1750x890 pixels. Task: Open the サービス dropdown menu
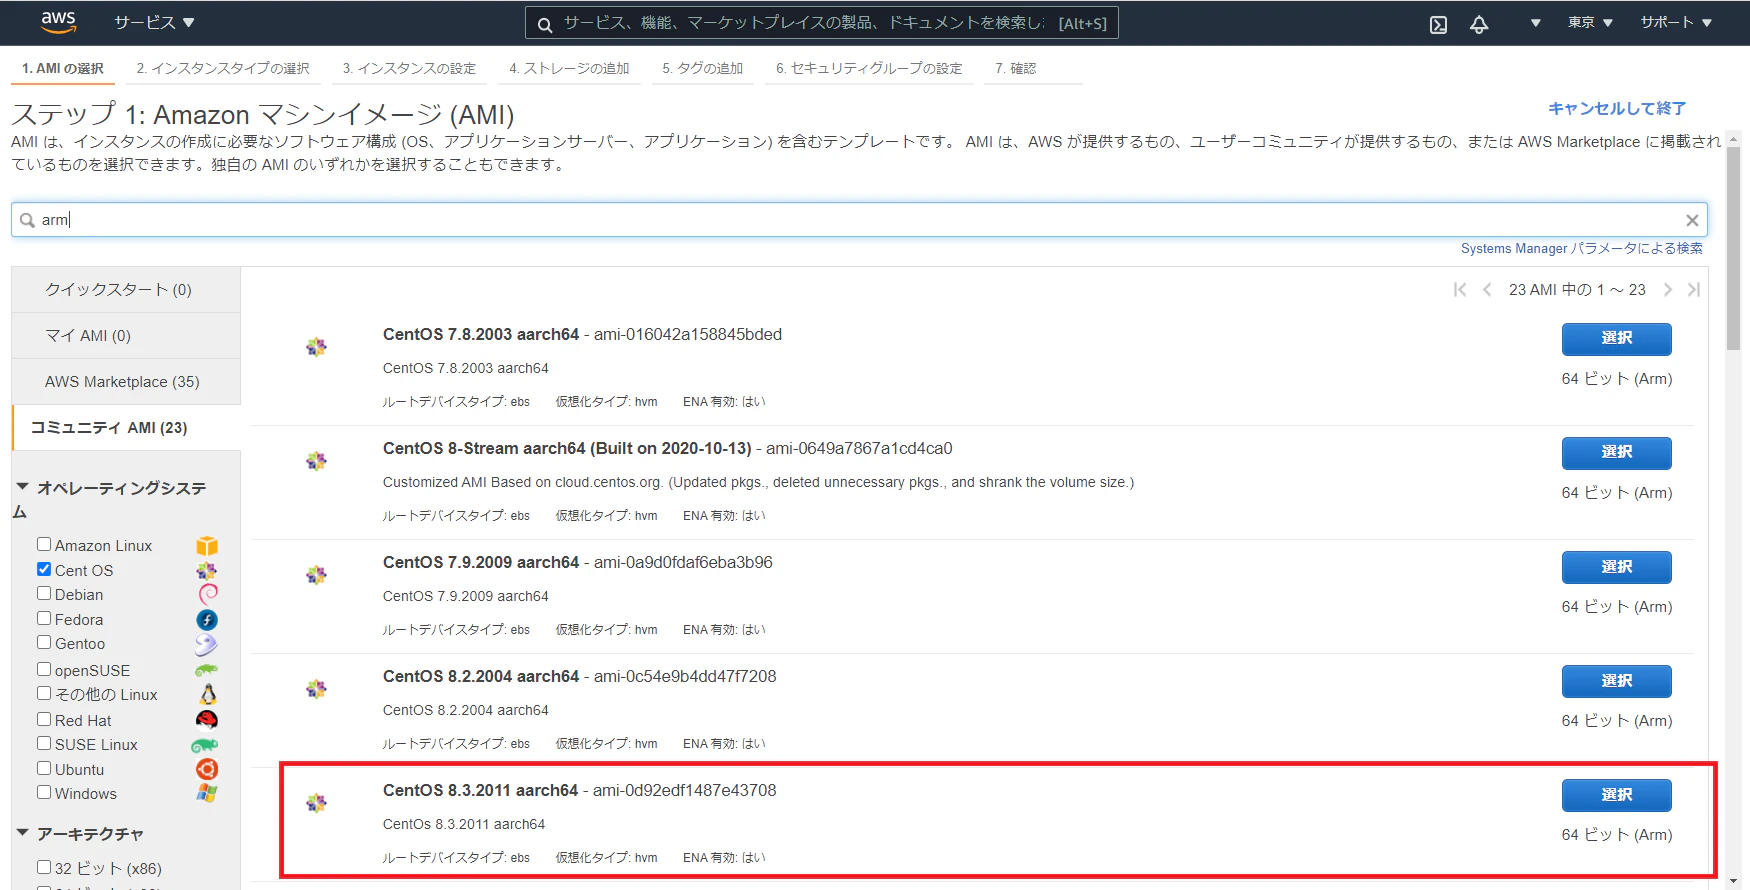154,22
